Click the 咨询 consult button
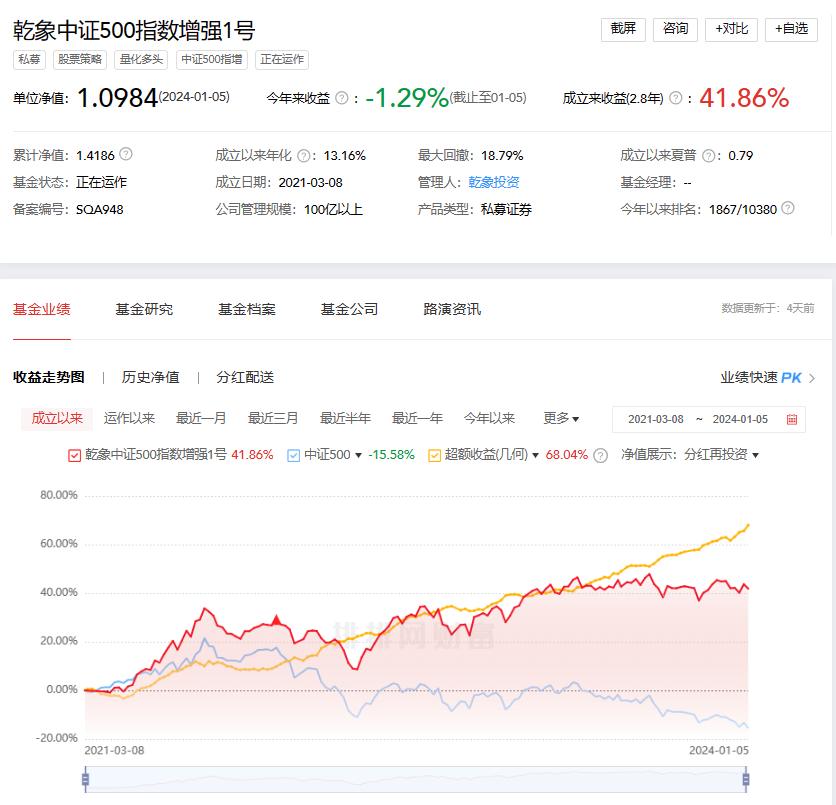836x805 pixels. point(675,29)
